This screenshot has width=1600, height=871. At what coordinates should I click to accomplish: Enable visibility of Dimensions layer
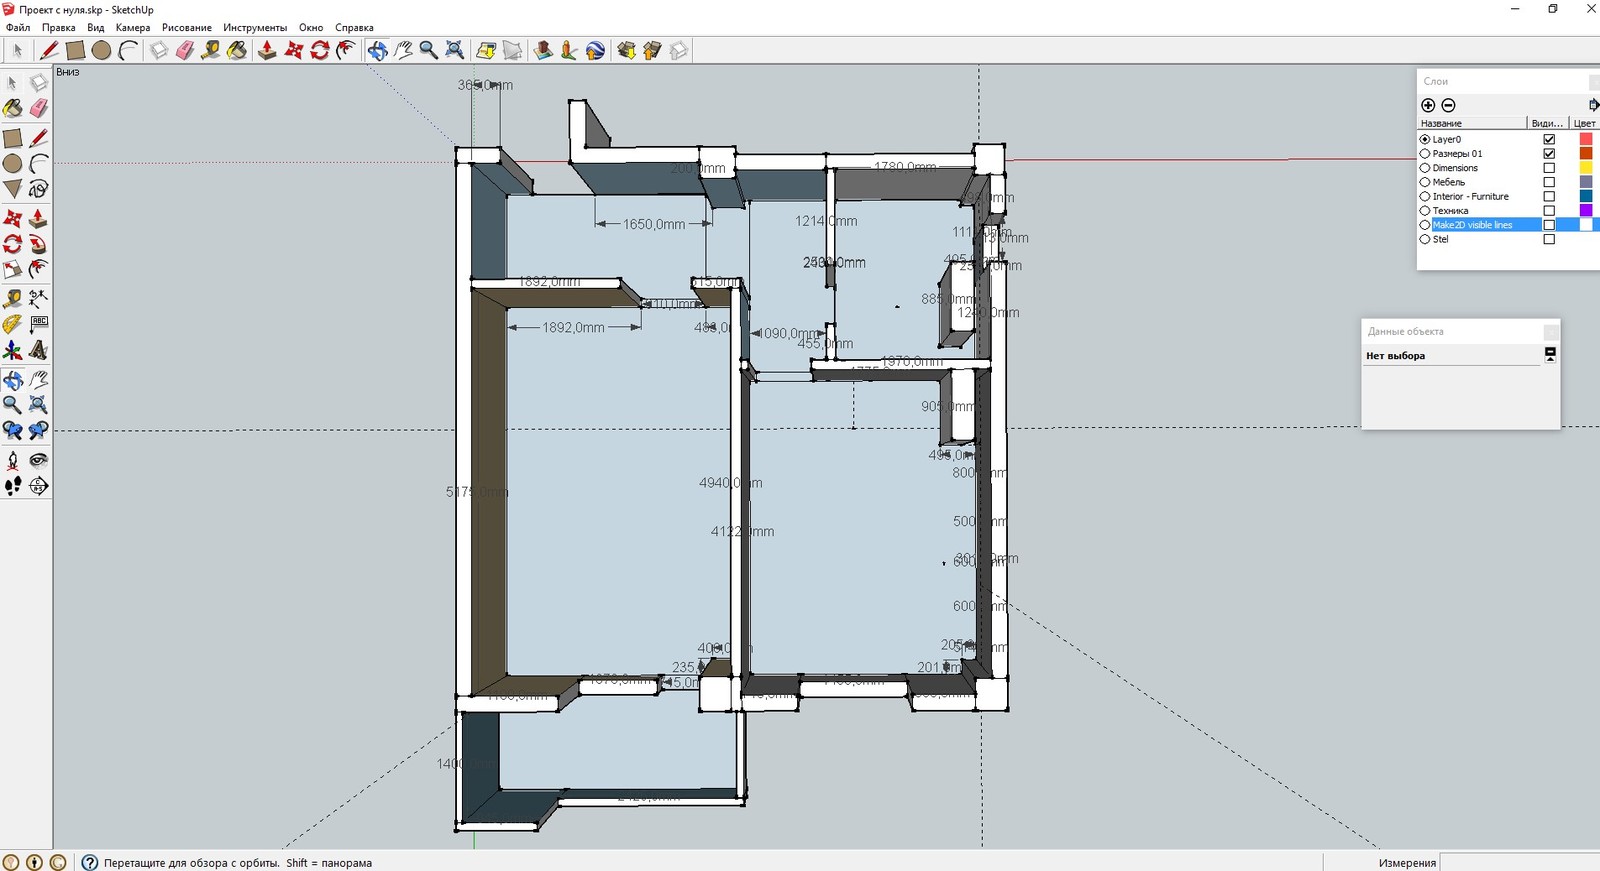(x=1549, y=168)
